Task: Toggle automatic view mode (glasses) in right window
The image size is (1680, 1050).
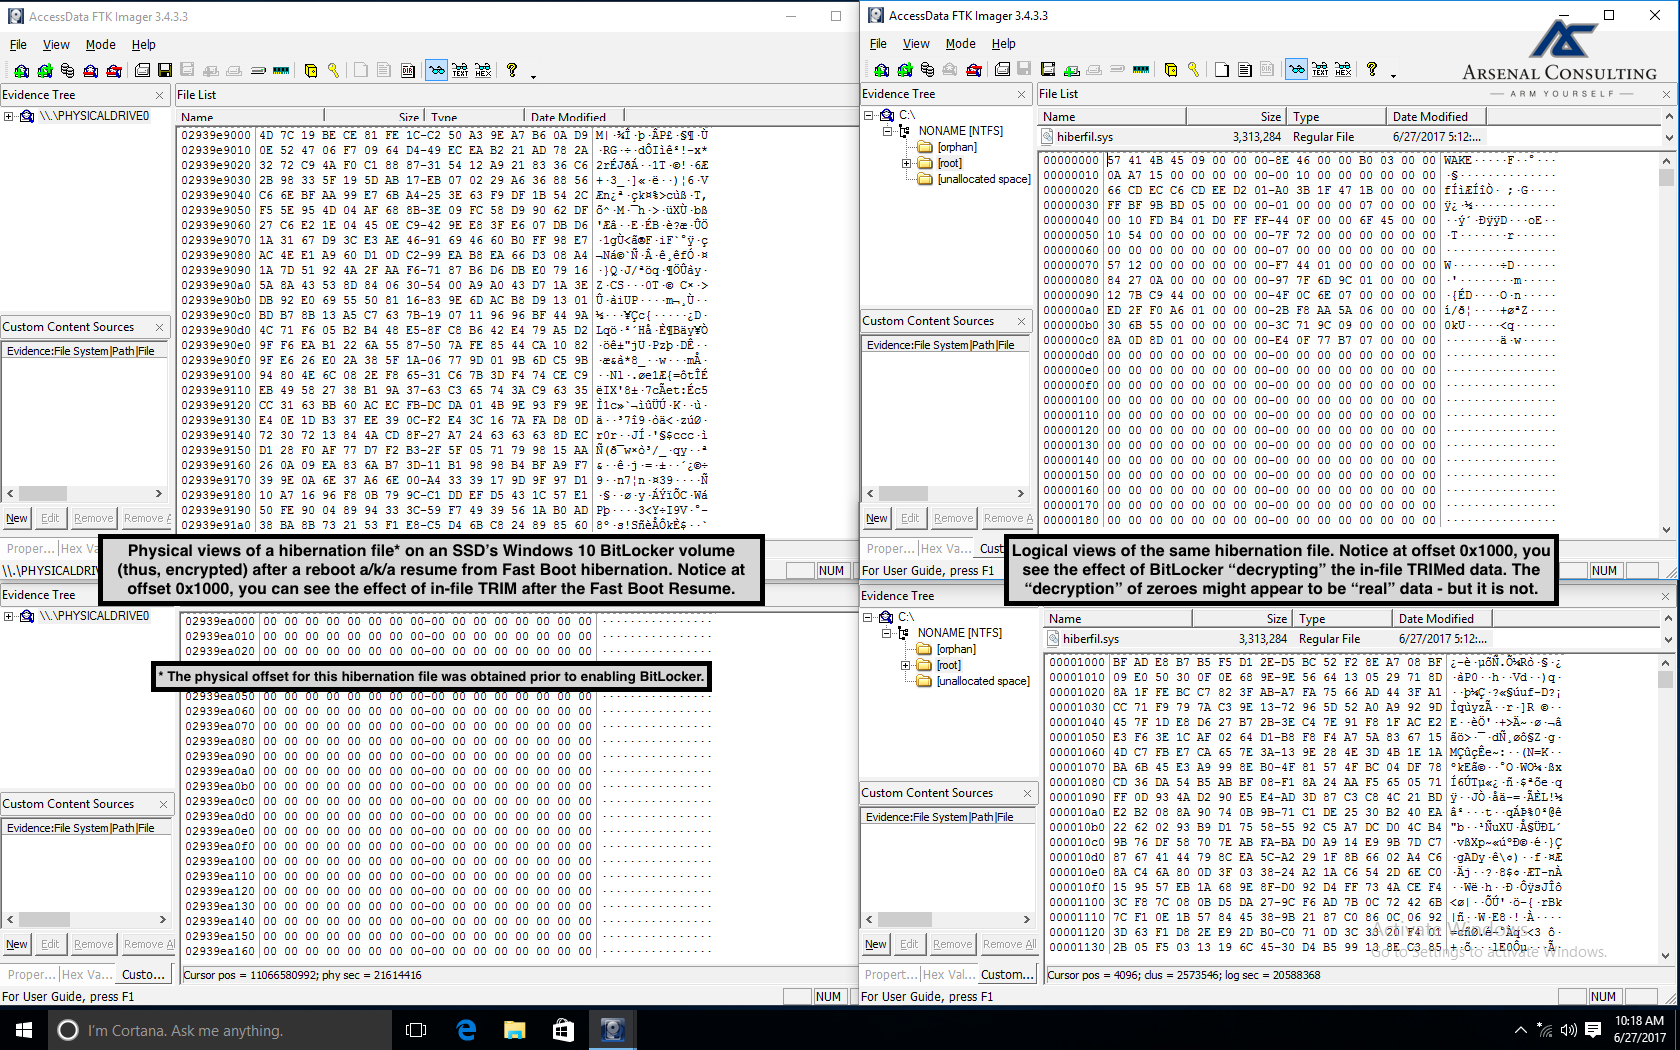Action: (x=1296, y=69)
